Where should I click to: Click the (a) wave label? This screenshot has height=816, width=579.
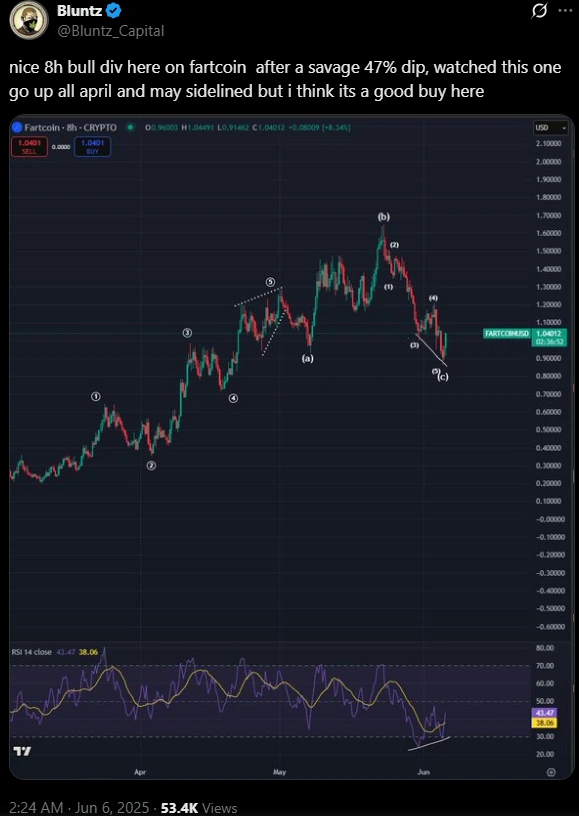[308, 358]
